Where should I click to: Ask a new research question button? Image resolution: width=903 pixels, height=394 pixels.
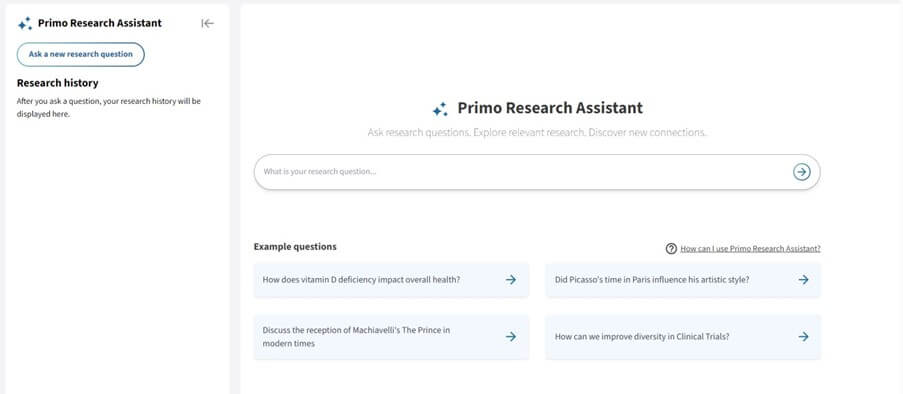tap(81, 54)
